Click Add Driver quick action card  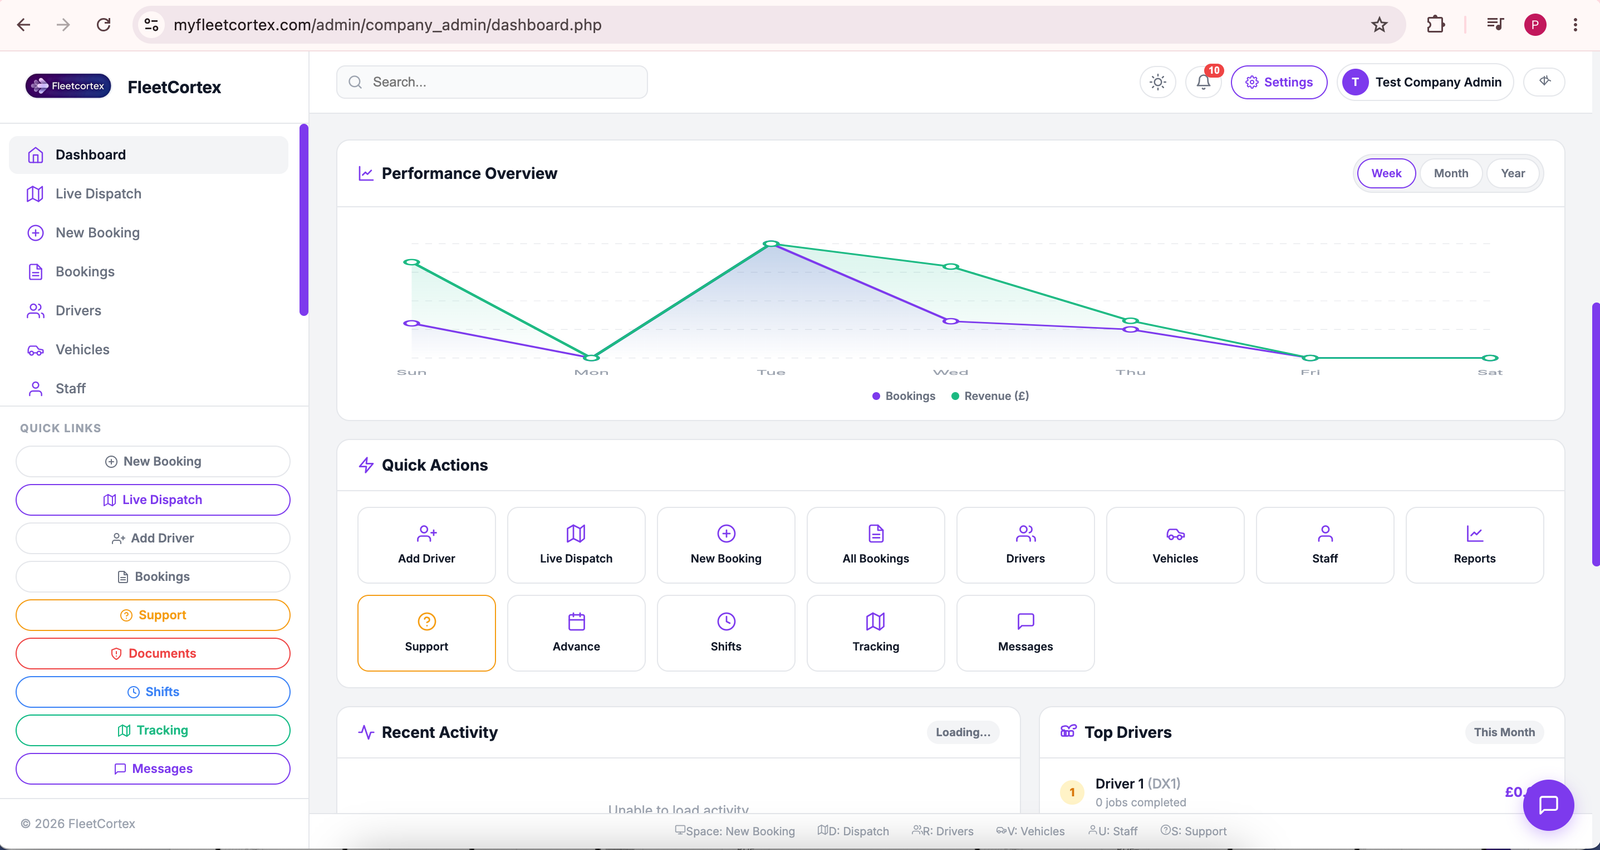click(427, 545)
